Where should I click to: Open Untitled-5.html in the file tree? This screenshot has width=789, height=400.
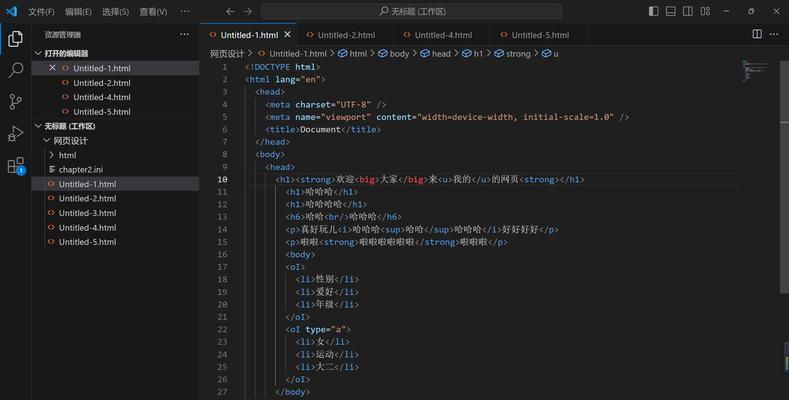coord(87,242)
